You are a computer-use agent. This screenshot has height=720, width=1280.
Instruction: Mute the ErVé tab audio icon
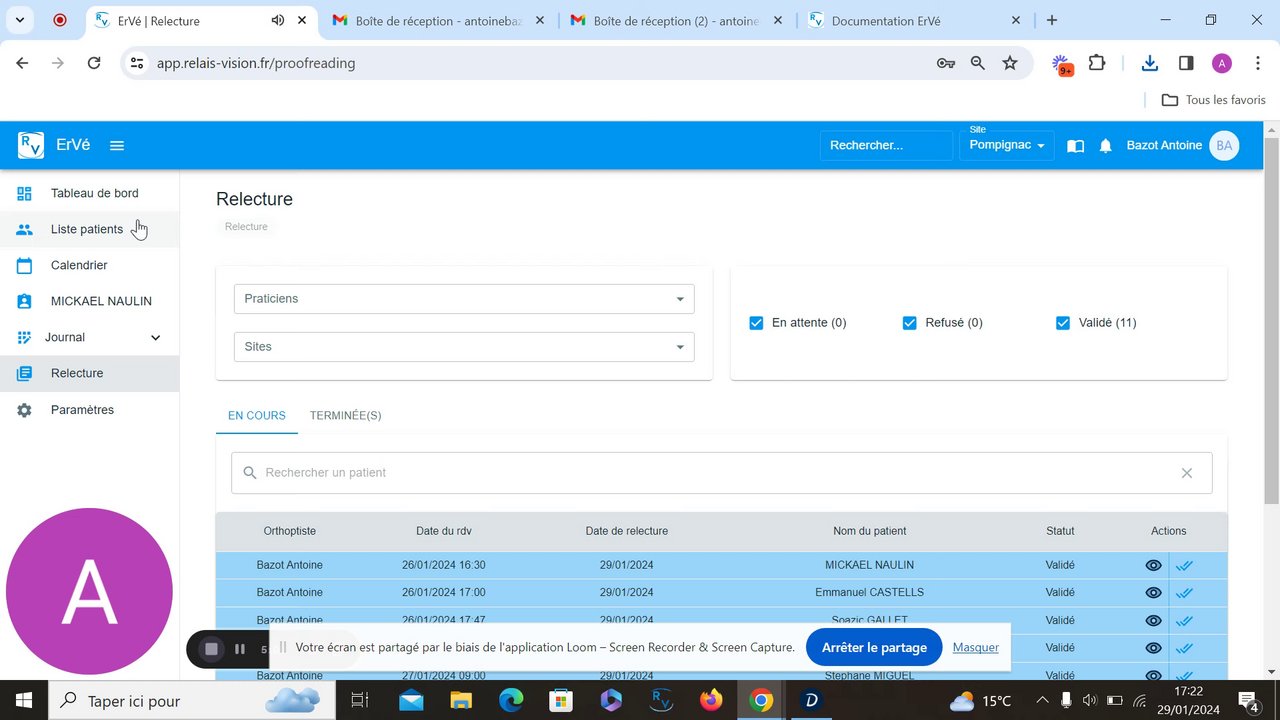(x=278, y=20)
